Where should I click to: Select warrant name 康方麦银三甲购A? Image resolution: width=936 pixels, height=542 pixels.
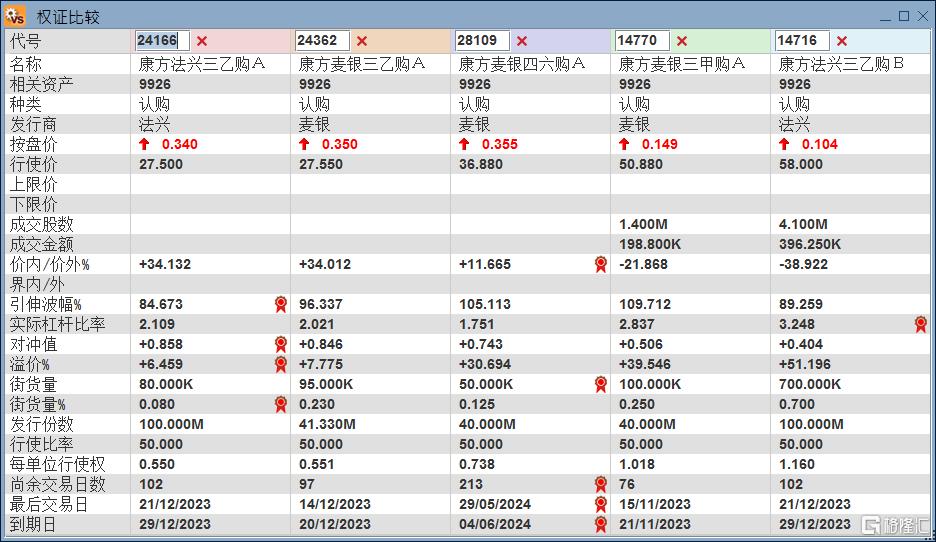pyautogui.click(x=682, y=64)
